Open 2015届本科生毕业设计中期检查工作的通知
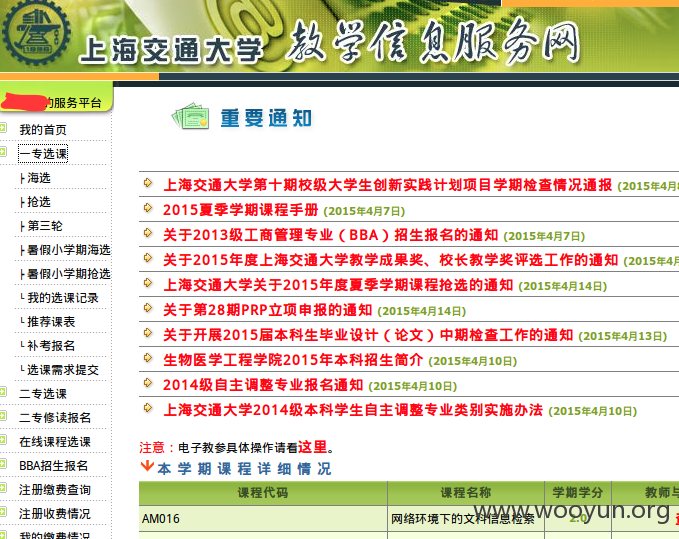The width and height of the screenshot is (679, 539). 368,335
